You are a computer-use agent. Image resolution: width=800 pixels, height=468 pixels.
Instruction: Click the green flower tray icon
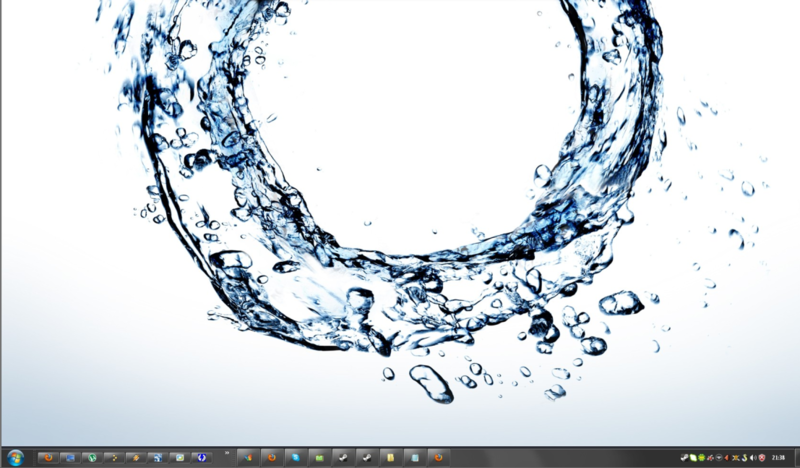pyautogui.click(x=702, y=457)
